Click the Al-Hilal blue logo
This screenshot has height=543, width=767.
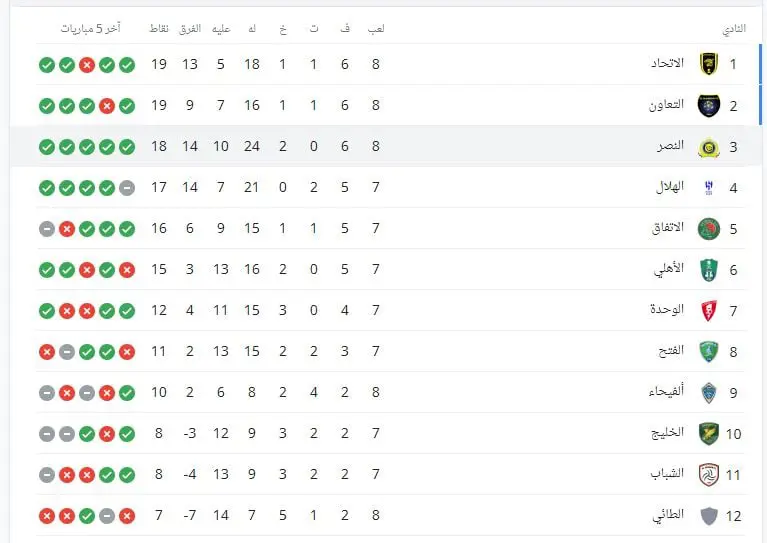tap(708, 187)
